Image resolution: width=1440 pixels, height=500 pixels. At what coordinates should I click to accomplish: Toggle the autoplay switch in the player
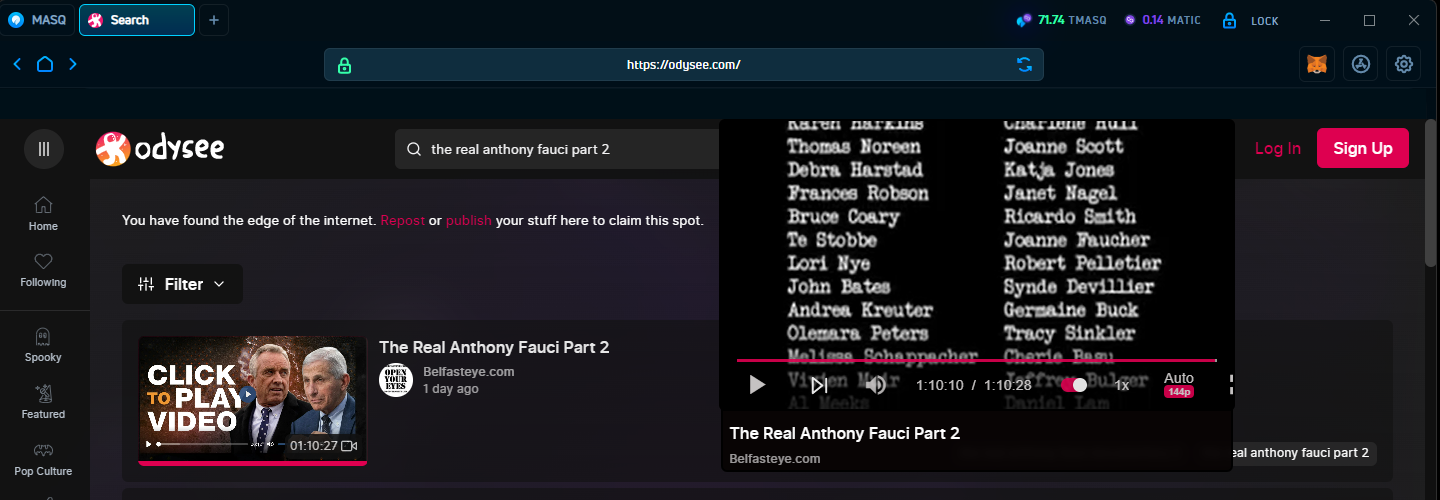[1074, 385]
